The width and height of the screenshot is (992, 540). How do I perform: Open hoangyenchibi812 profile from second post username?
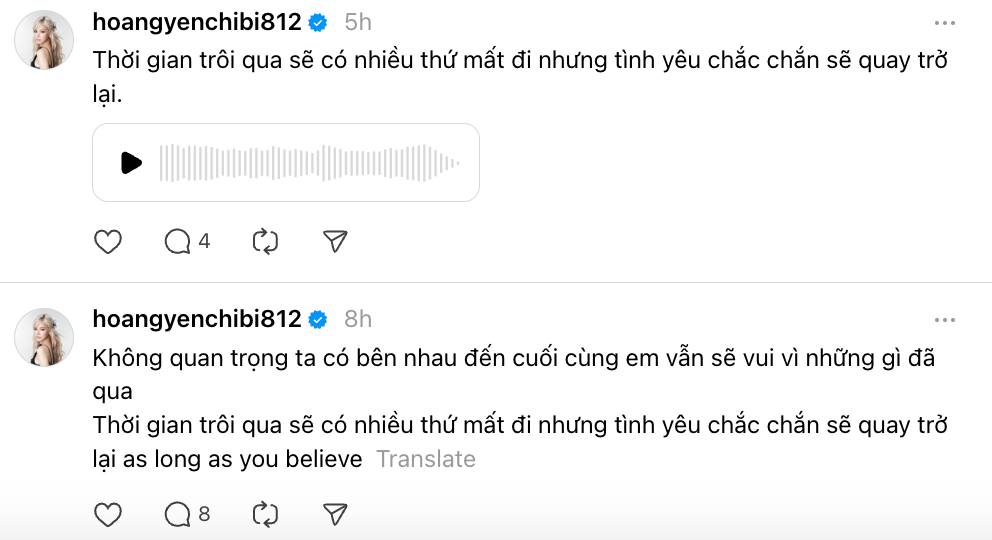coord(196,319)
